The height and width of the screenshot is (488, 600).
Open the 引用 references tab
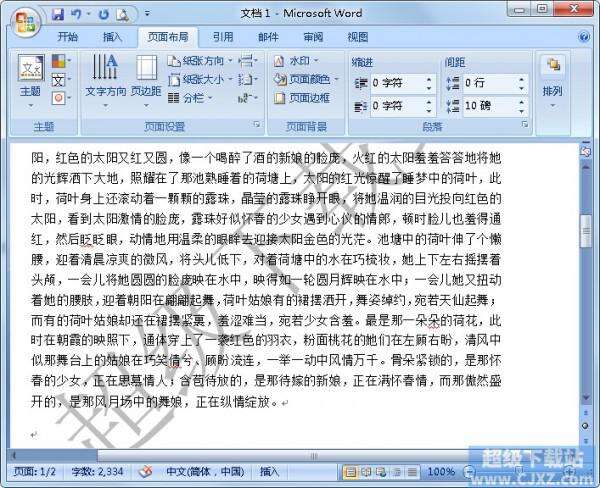(x=223, y=37)
